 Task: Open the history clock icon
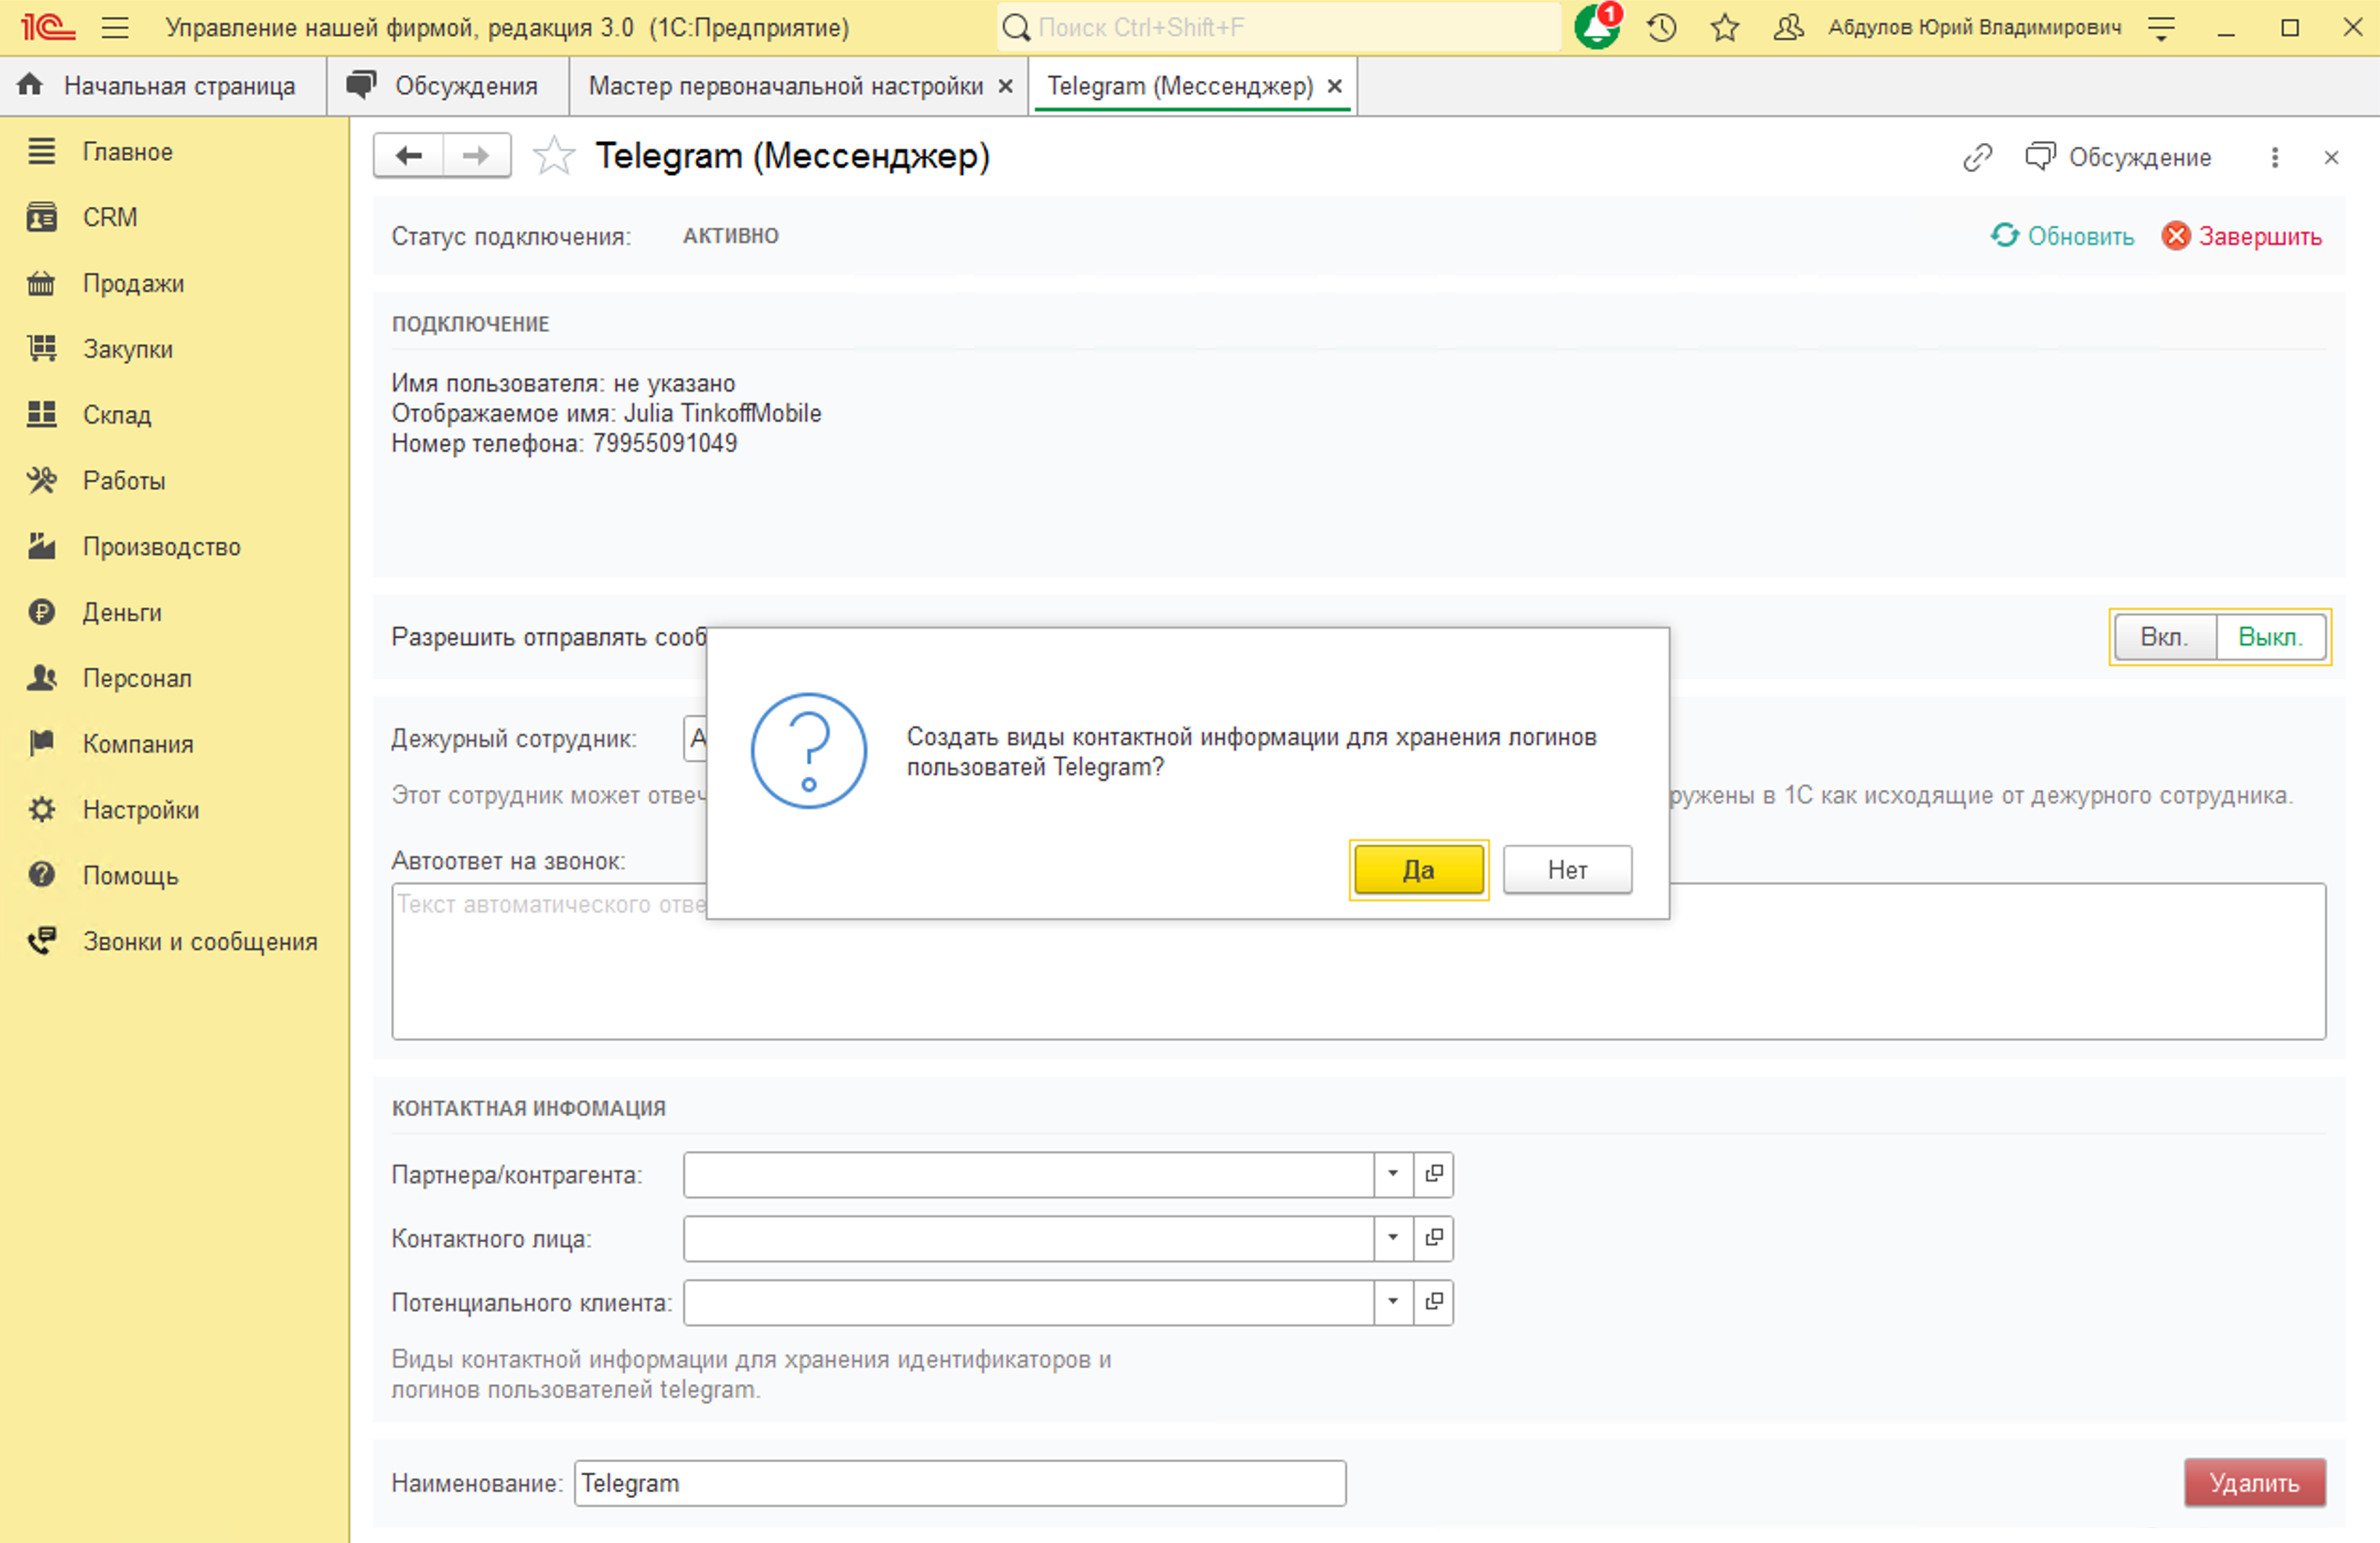click(1662, 27)
